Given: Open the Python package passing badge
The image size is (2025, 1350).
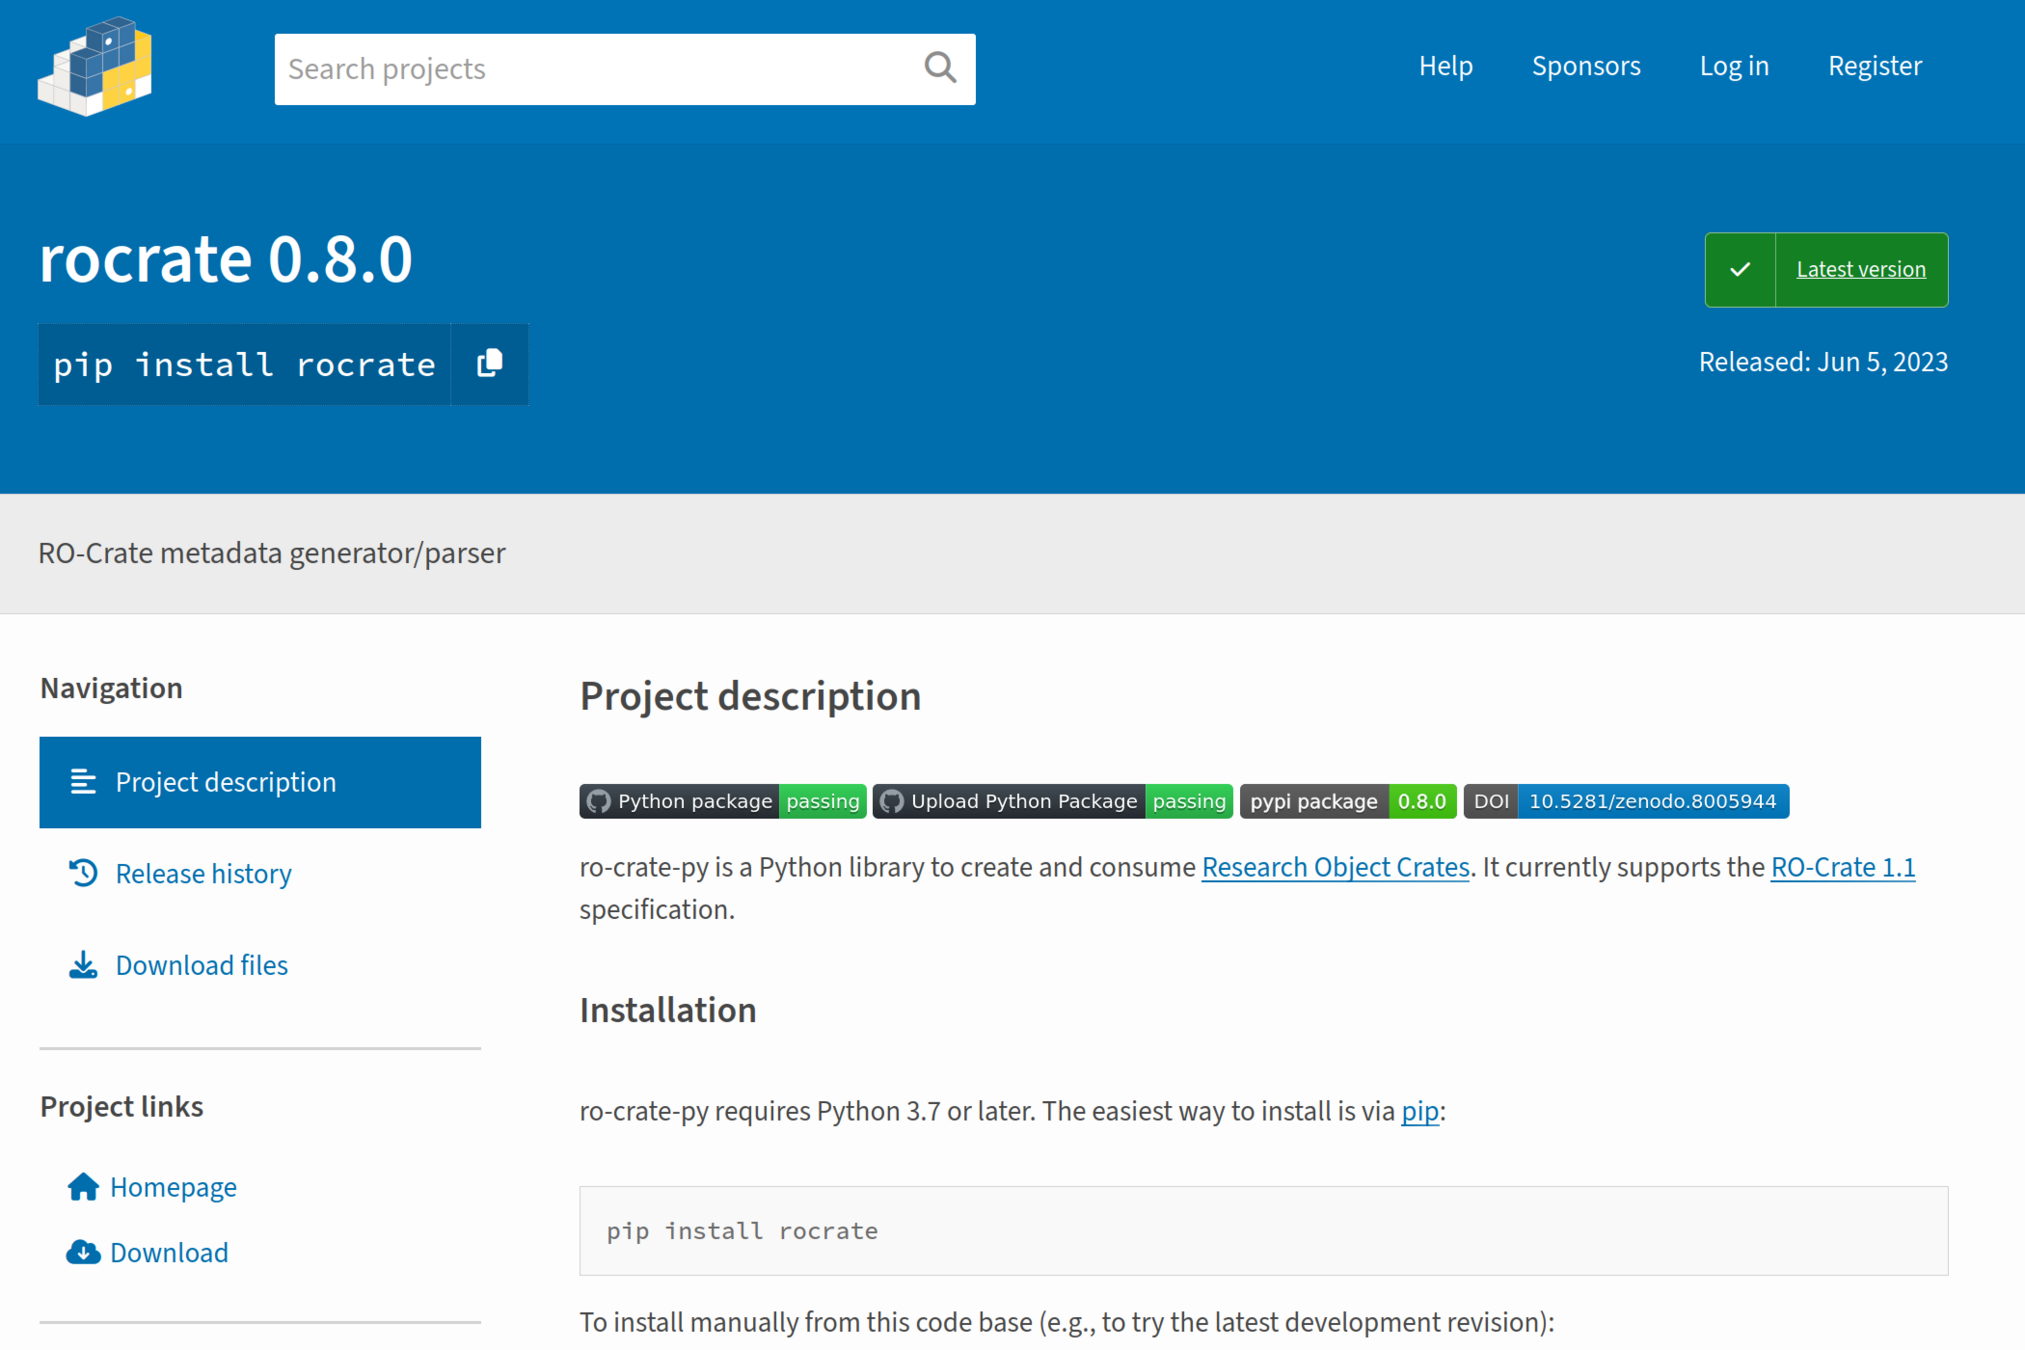Looking at the screenshot, I should [x=722, y=801].
